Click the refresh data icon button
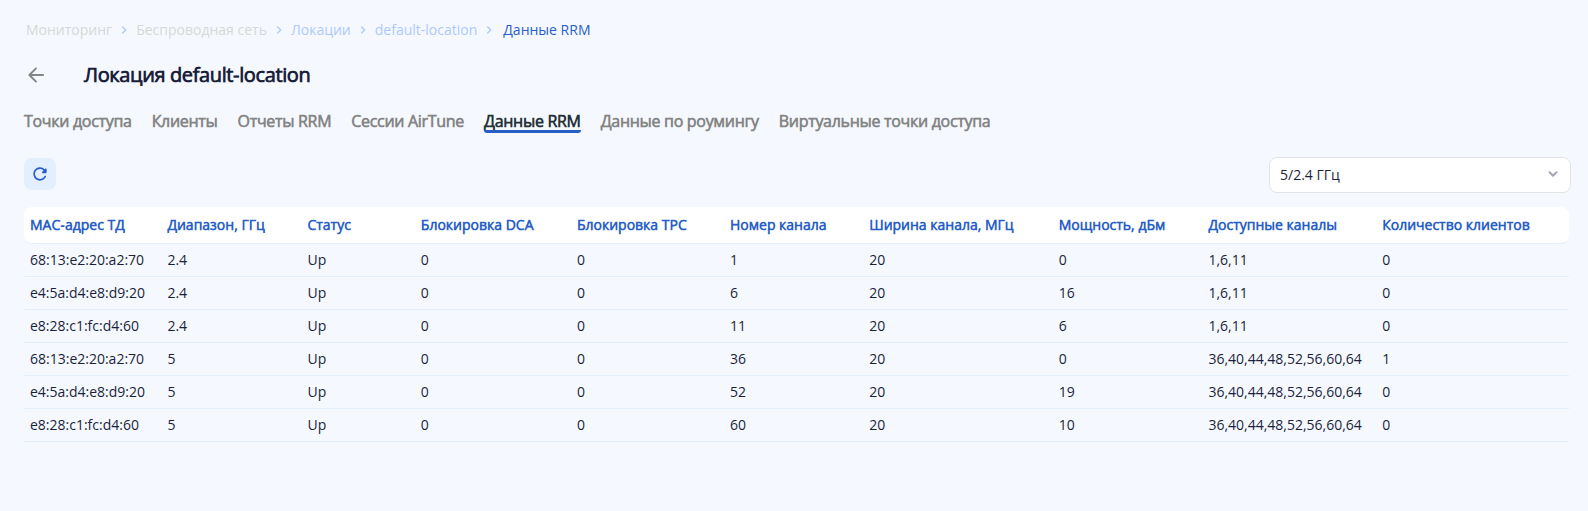 40,174
